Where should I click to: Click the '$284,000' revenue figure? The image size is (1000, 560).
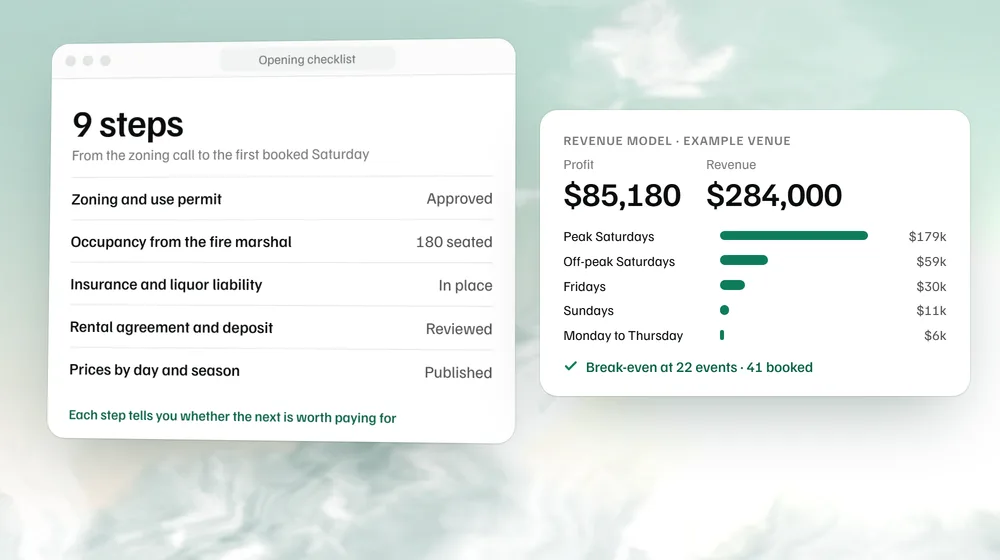pos(774,195)
